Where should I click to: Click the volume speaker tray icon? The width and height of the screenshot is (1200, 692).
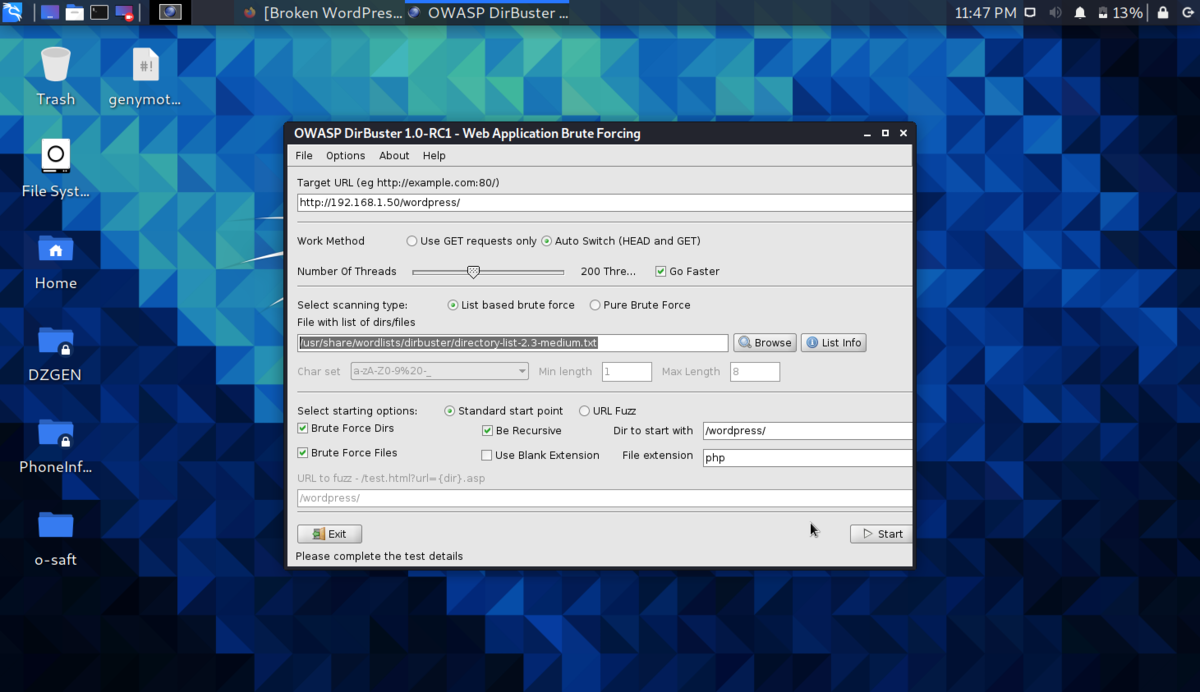coord(1056,13)
